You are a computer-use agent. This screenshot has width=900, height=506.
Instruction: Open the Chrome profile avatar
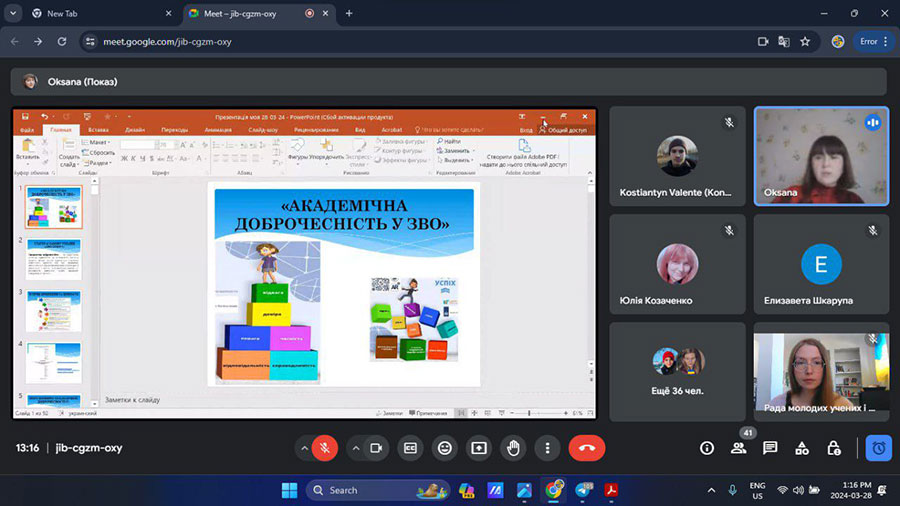coord(838,41)
